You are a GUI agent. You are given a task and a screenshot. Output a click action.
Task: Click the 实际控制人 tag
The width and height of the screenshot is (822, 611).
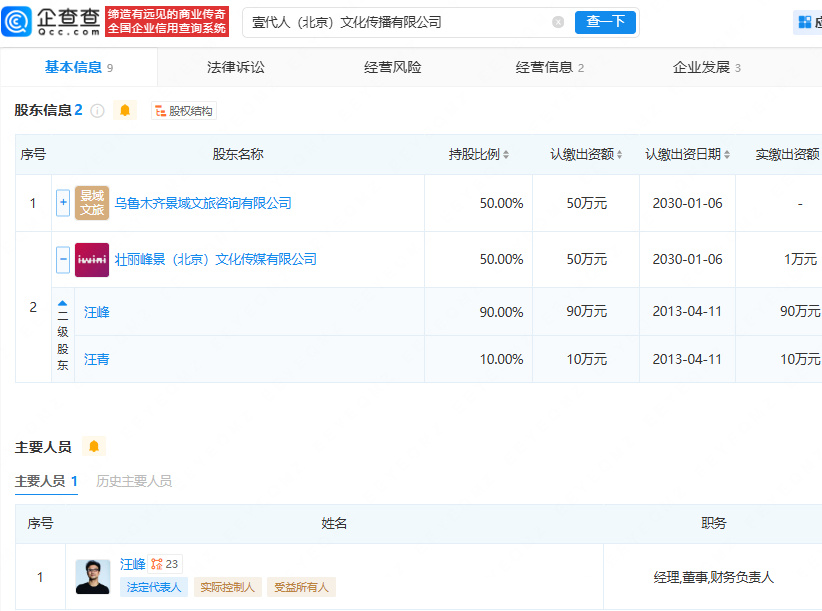[x=228, y=587]
